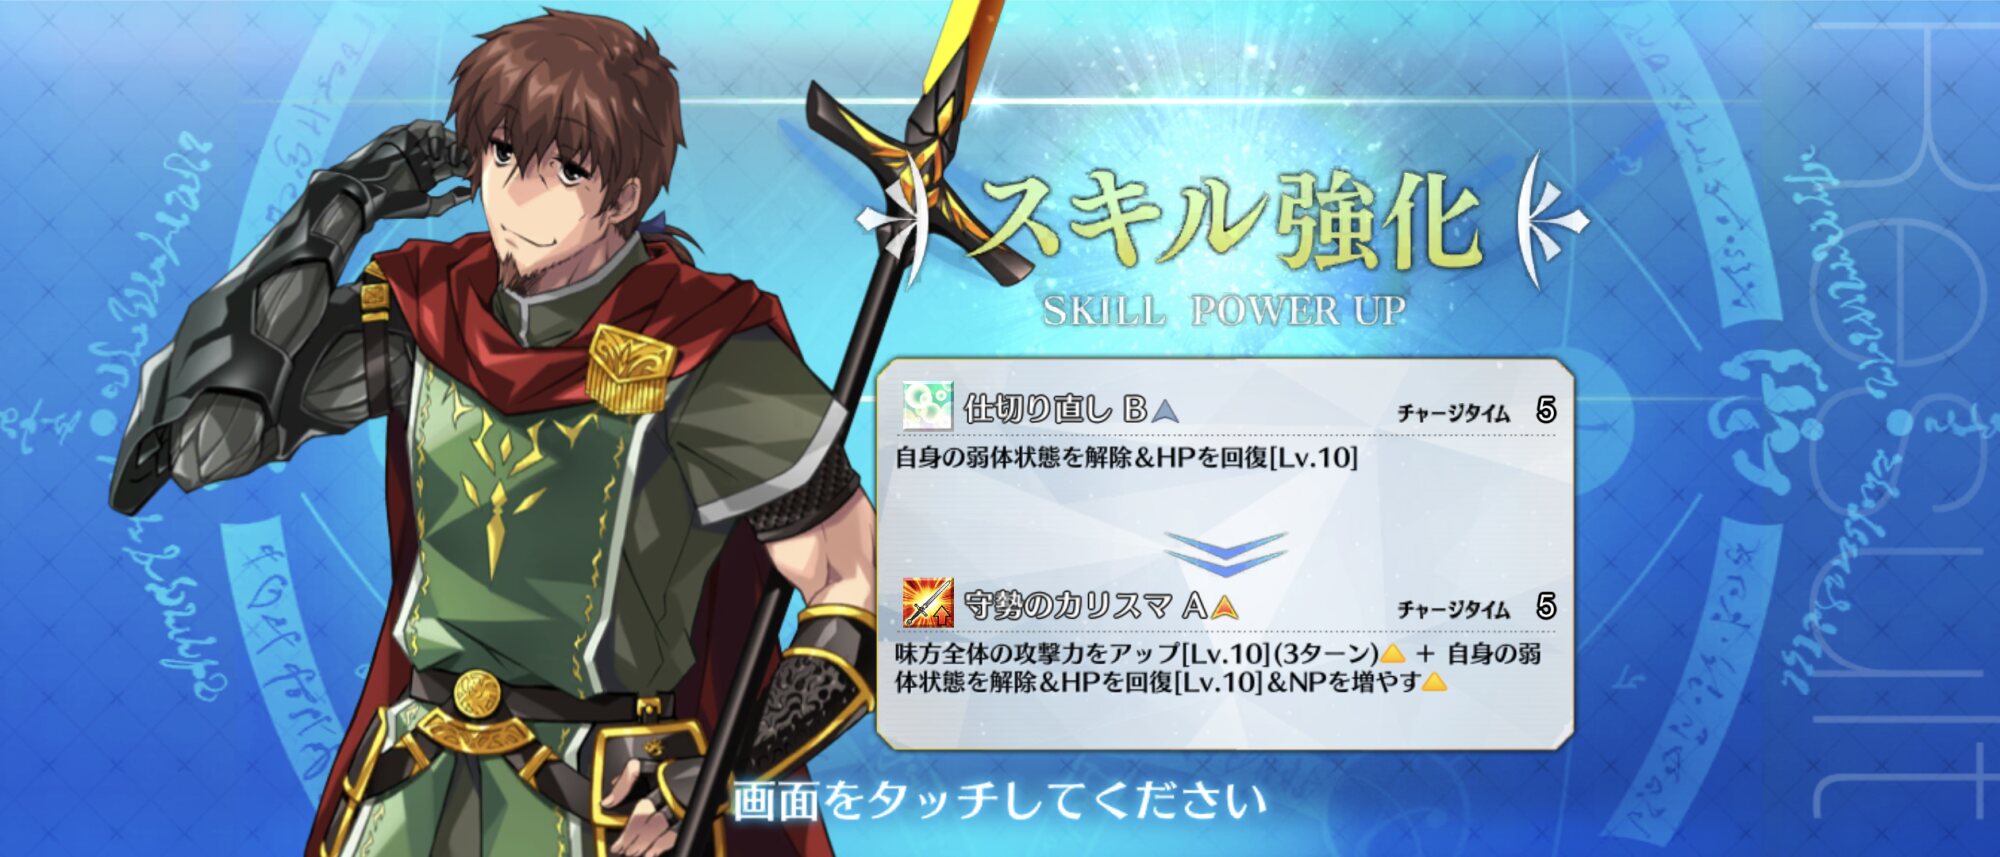2000x857 pixels.
Task: Click the lower チャージタイム 5 label
Action: pos(1476,607)
